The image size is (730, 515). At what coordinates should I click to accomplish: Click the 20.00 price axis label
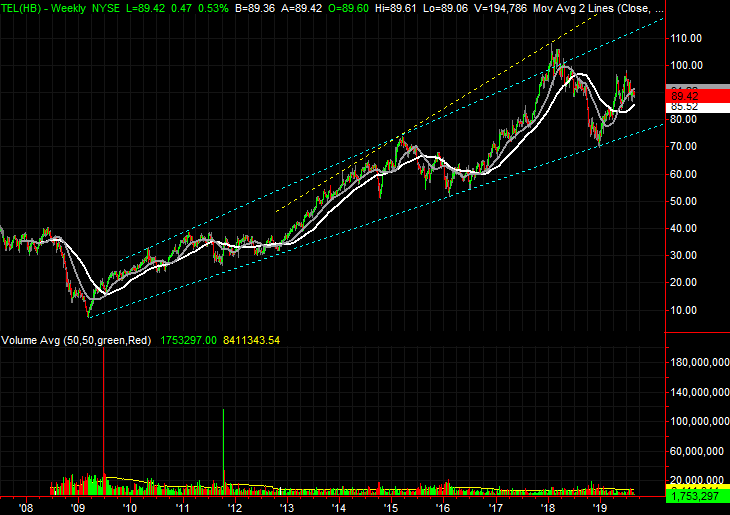click(683, 282)
